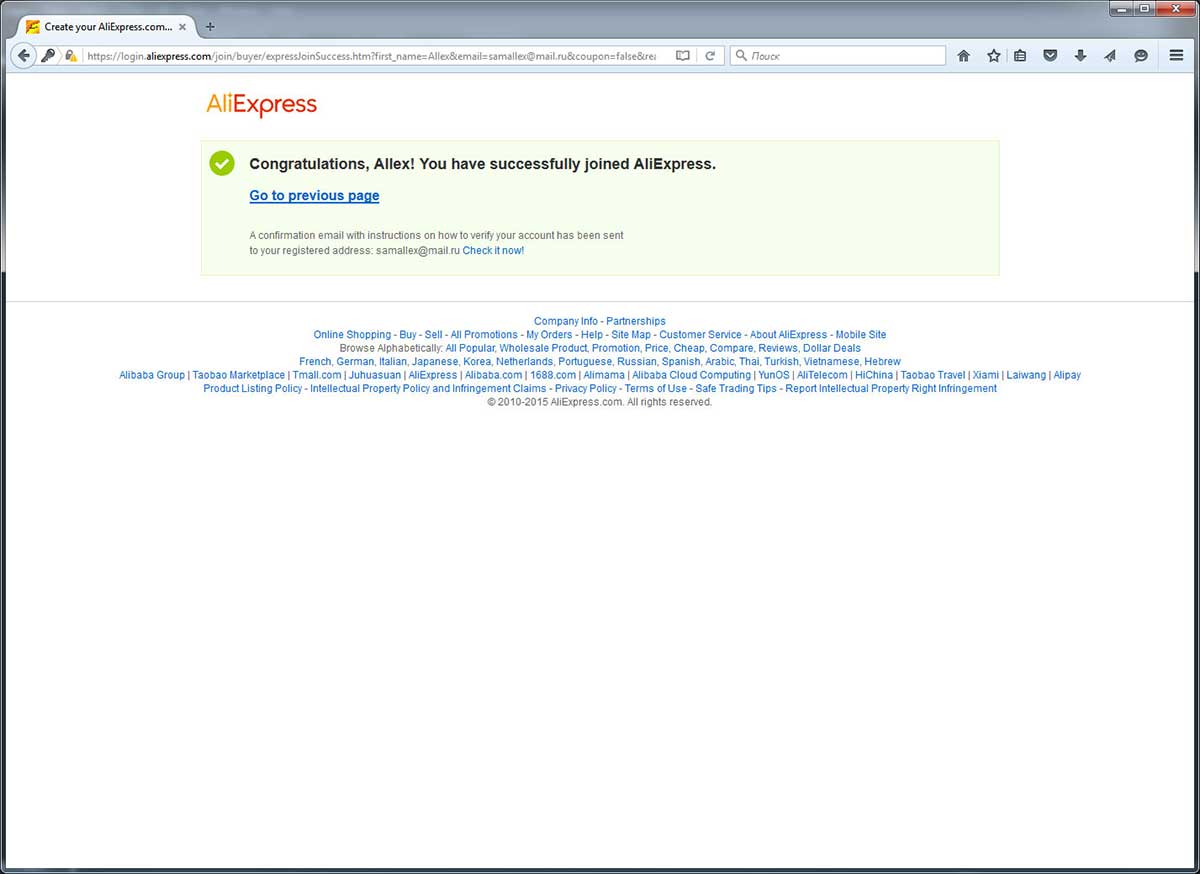Click the Cheap browse link
This screenshot has width=1200, height=874.
pos(689,348)
